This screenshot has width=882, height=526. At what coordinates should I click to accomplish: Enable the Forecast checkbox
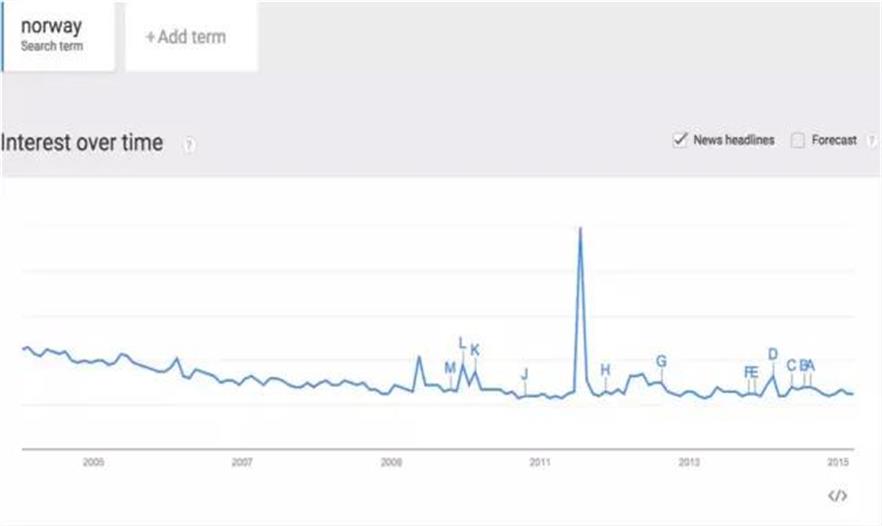pos(798,141)
